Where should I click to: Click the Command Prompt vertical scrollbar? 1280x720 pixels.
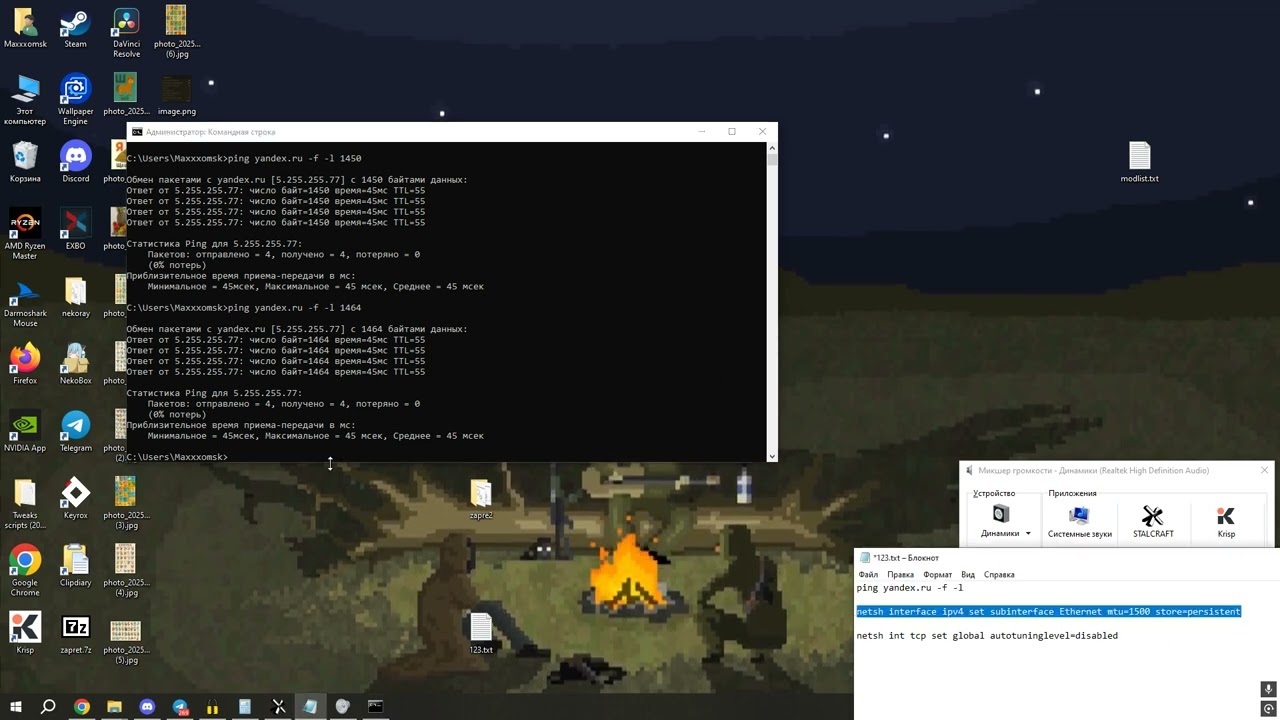coord(772,301)
